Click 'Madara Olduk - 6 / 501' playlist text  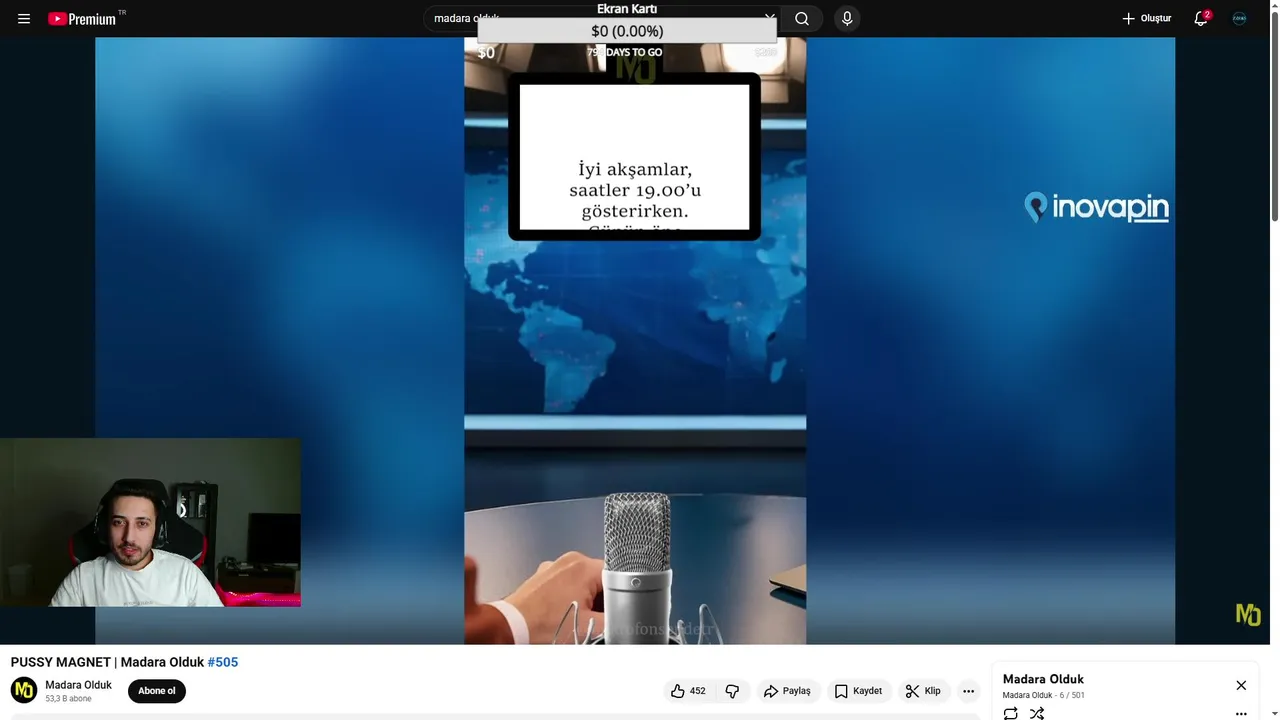[1044, 695]
